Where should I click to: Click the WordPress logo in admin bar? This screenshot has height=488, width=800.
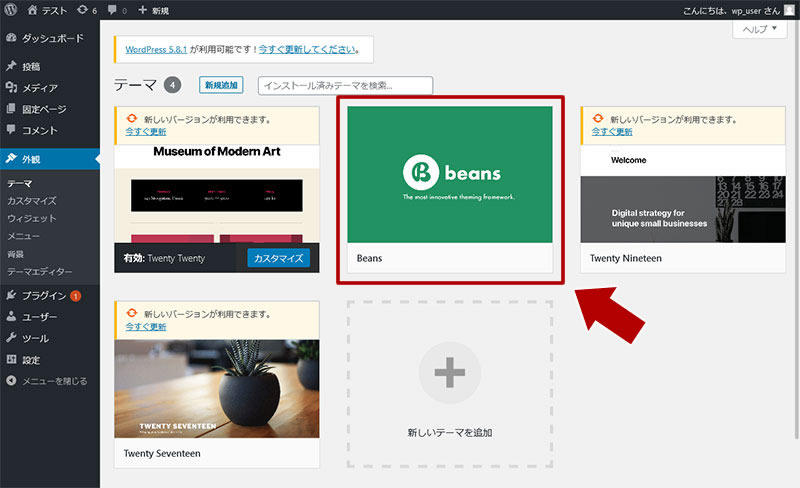[x=11, y=9]
